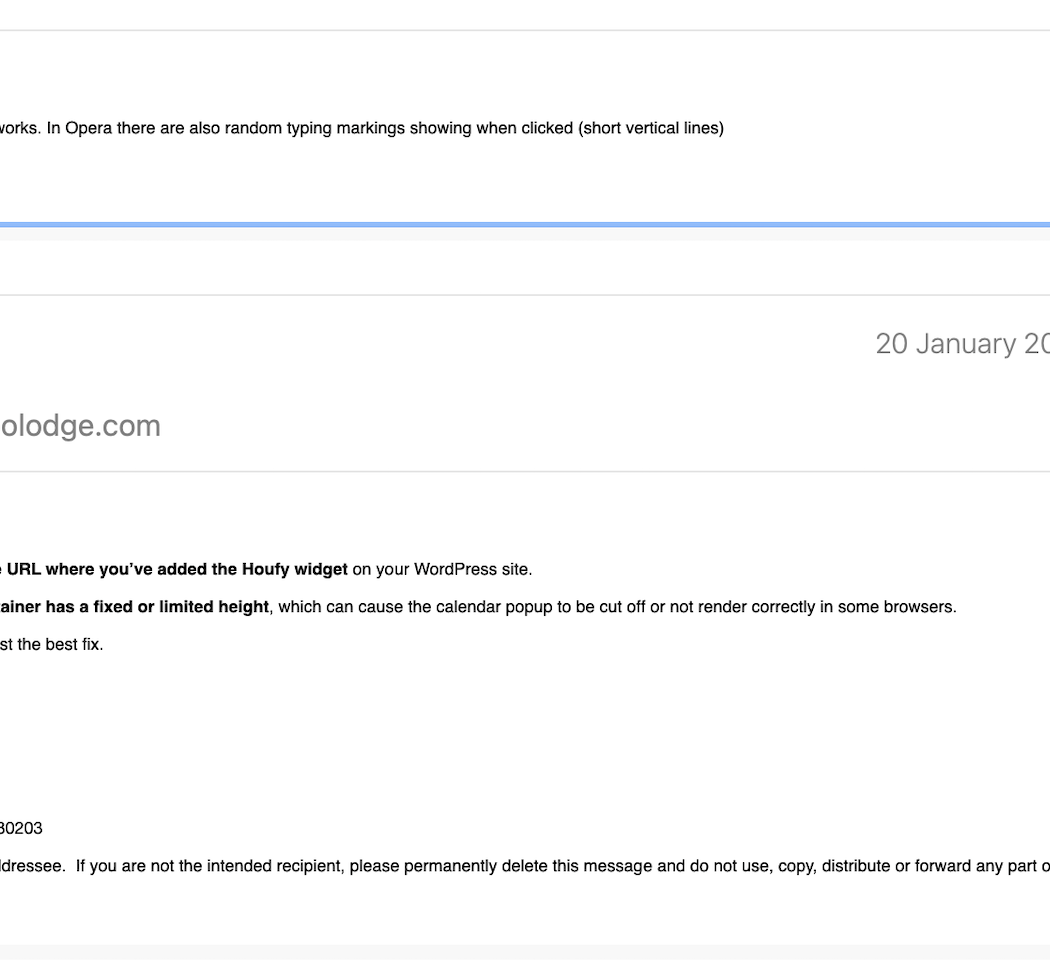1050x974 pixels.
Task: Click the 20 January message date
Action: (x=960, y=344)
